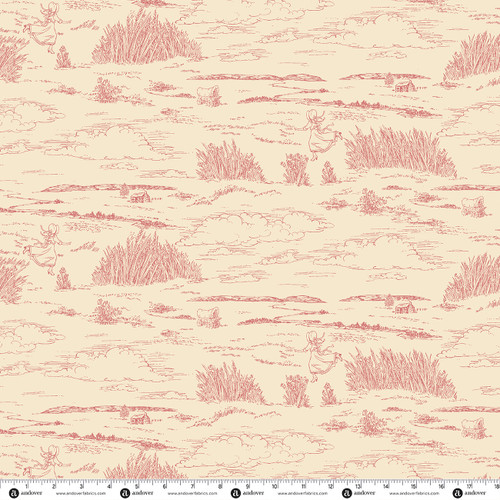Screen dimensions: 500x500
Task: Click the ruler number 10
Action: click(275, 487)
